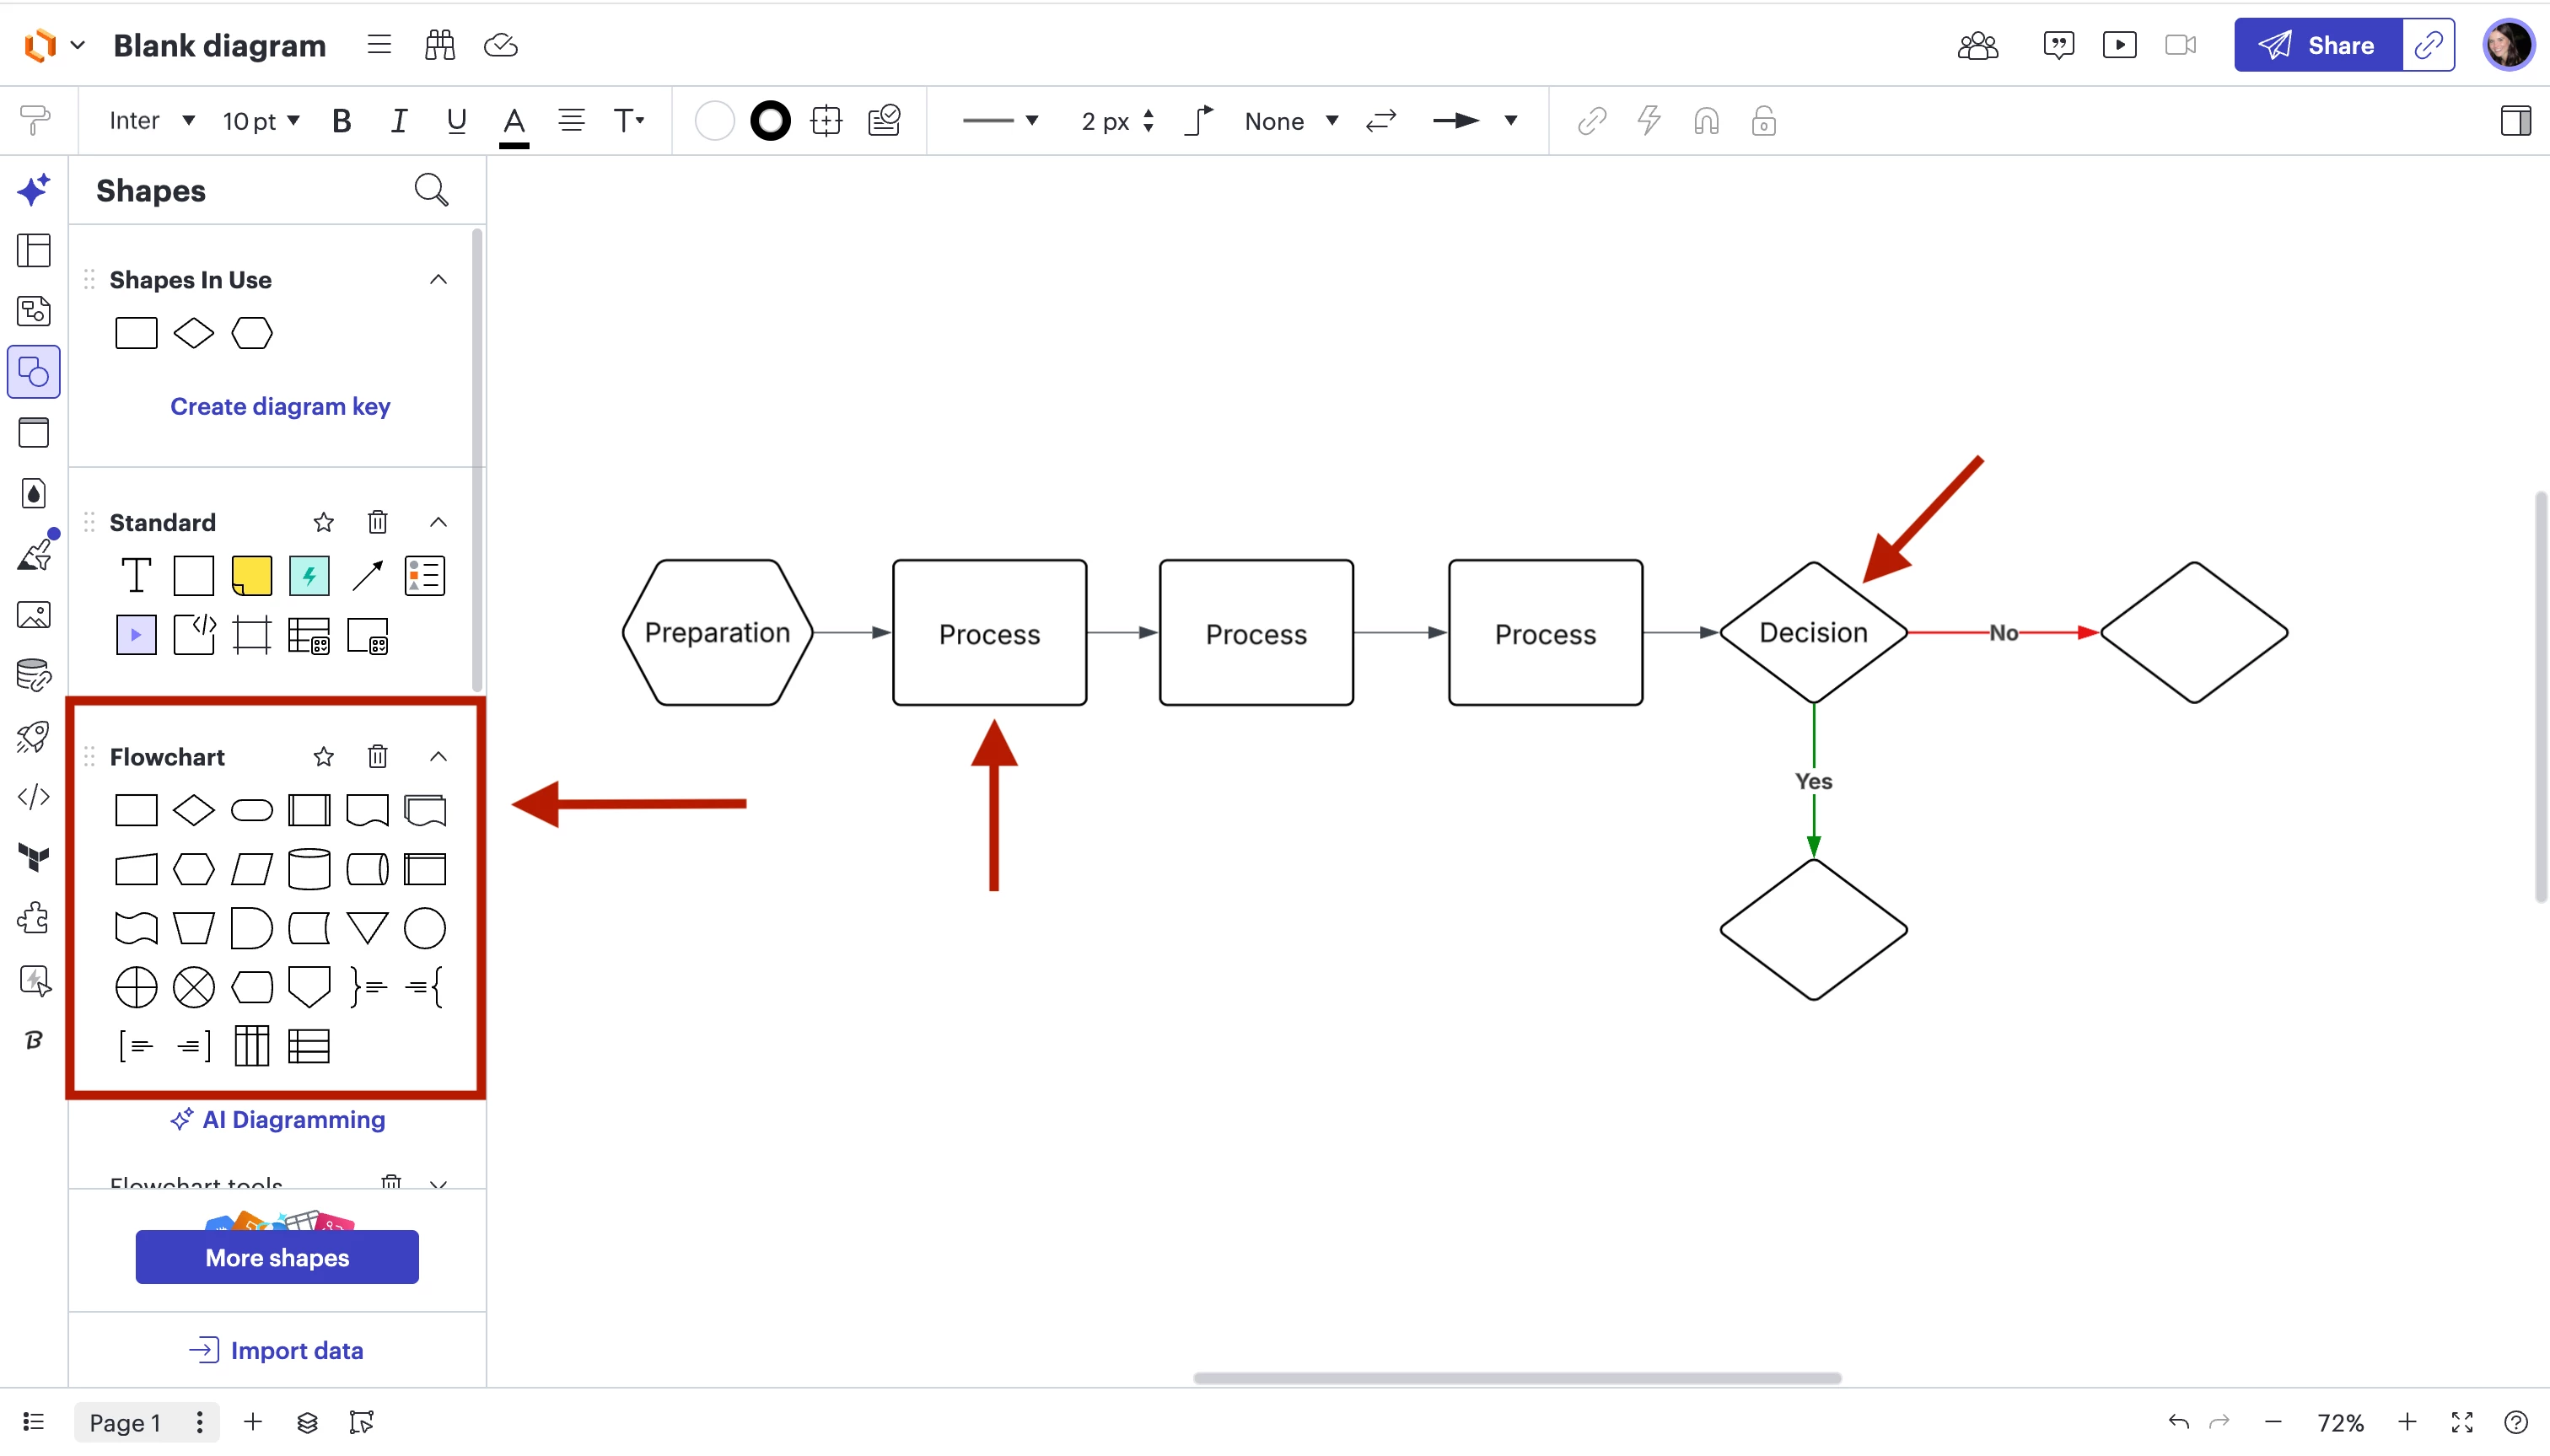Open the layers icon in bottom bar
This screenshot has height=1456, width=2550.
pos(308,1421)
